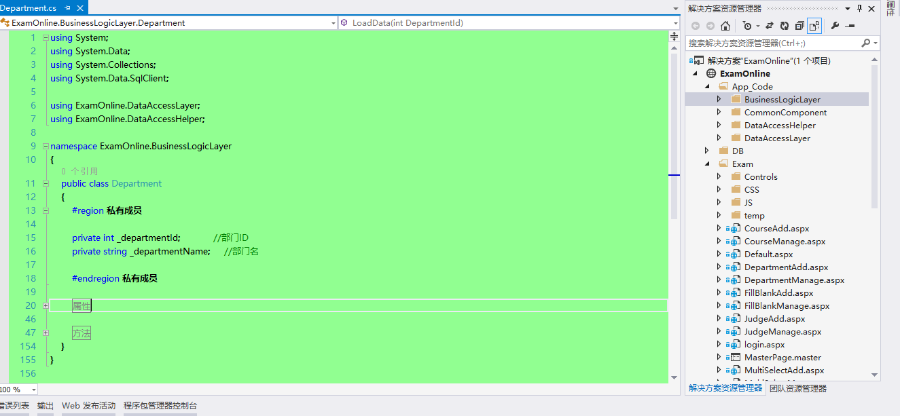This screenshot has width=900, height=416.
Task: Click the editor split window handle
Action: [x=674, y=37]
